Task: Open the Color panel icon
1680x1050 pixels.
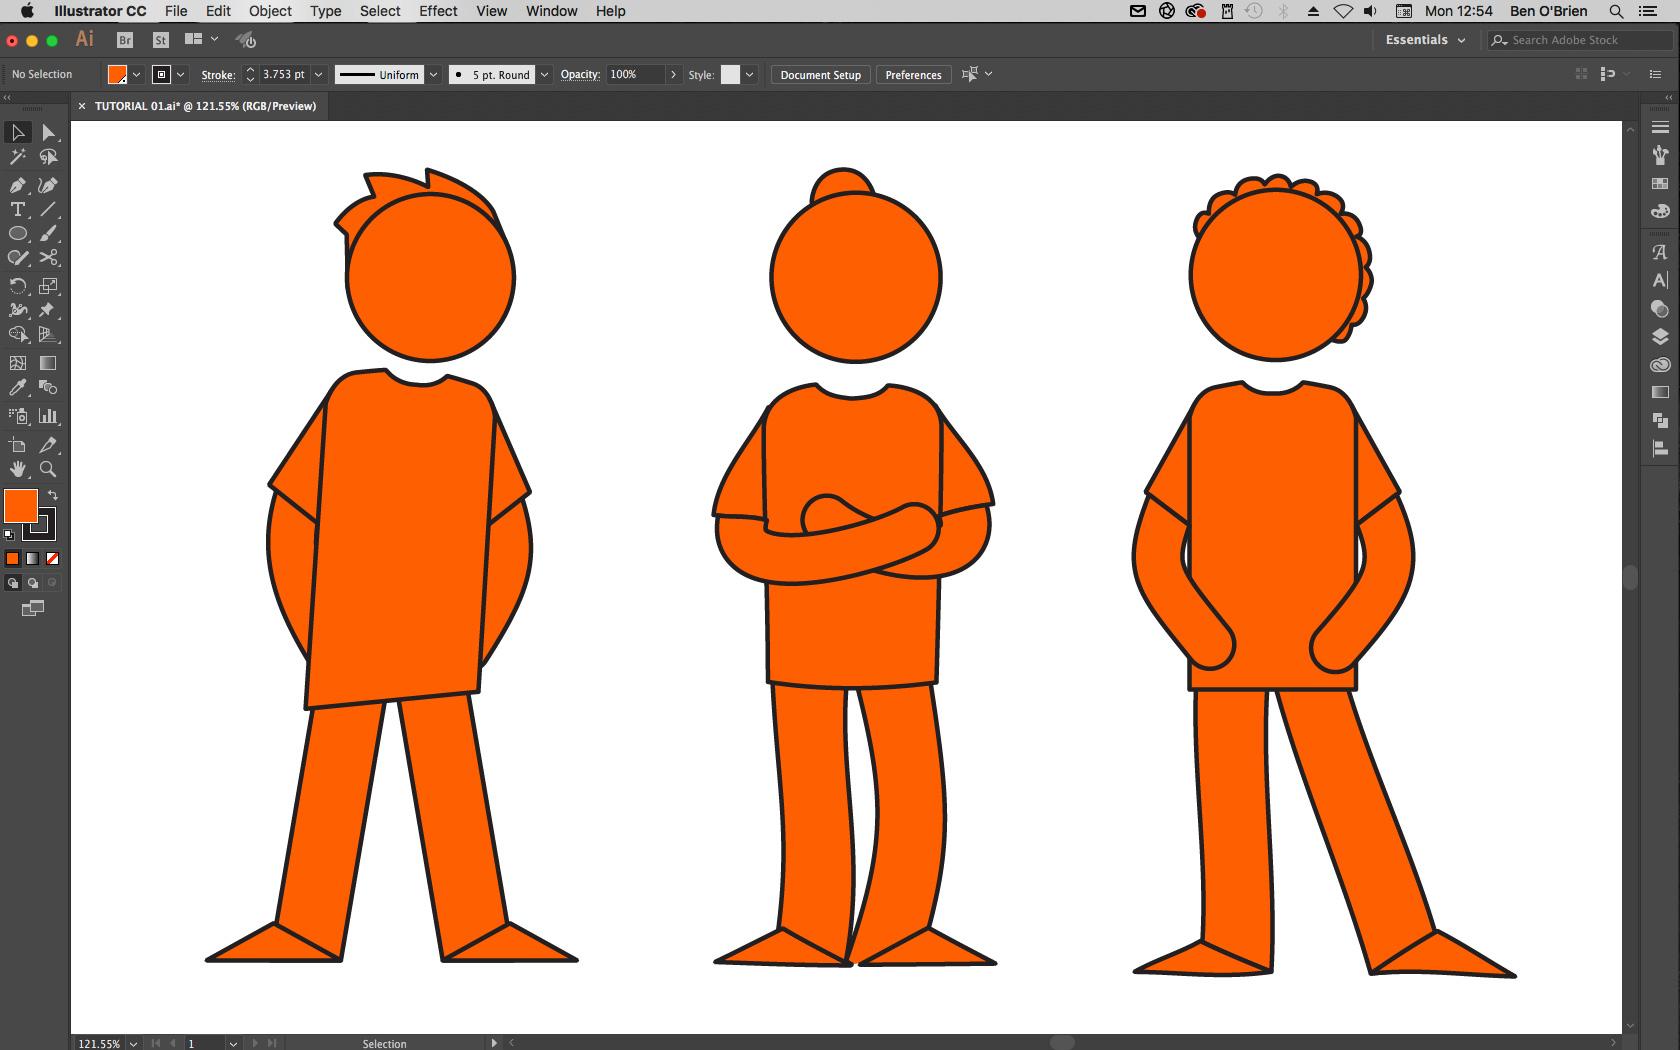Action: tap(1660, 211)
